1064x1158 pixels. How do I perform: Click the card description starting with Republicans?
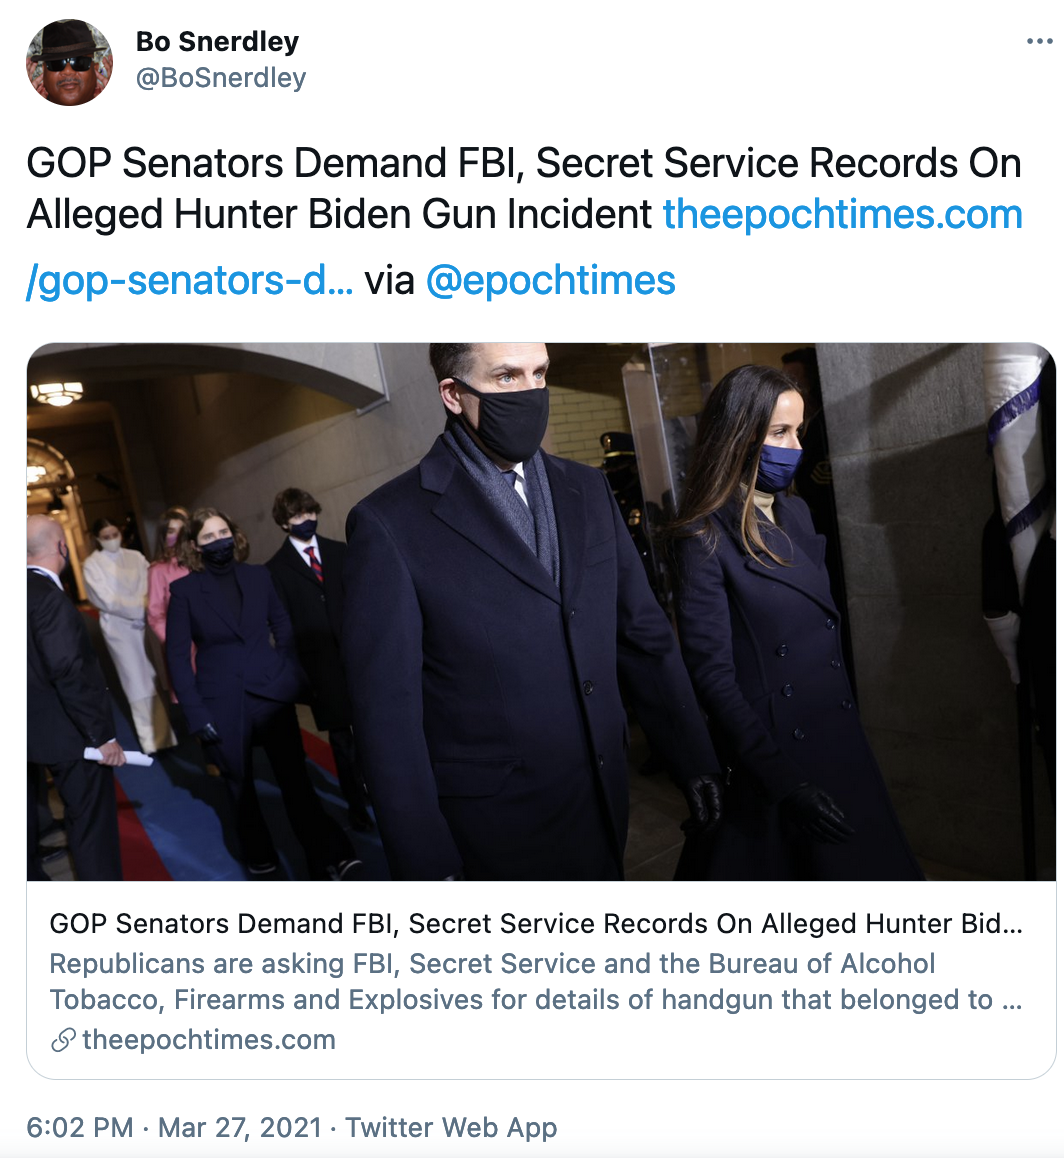pyautogui.click(x=492, y=964)
